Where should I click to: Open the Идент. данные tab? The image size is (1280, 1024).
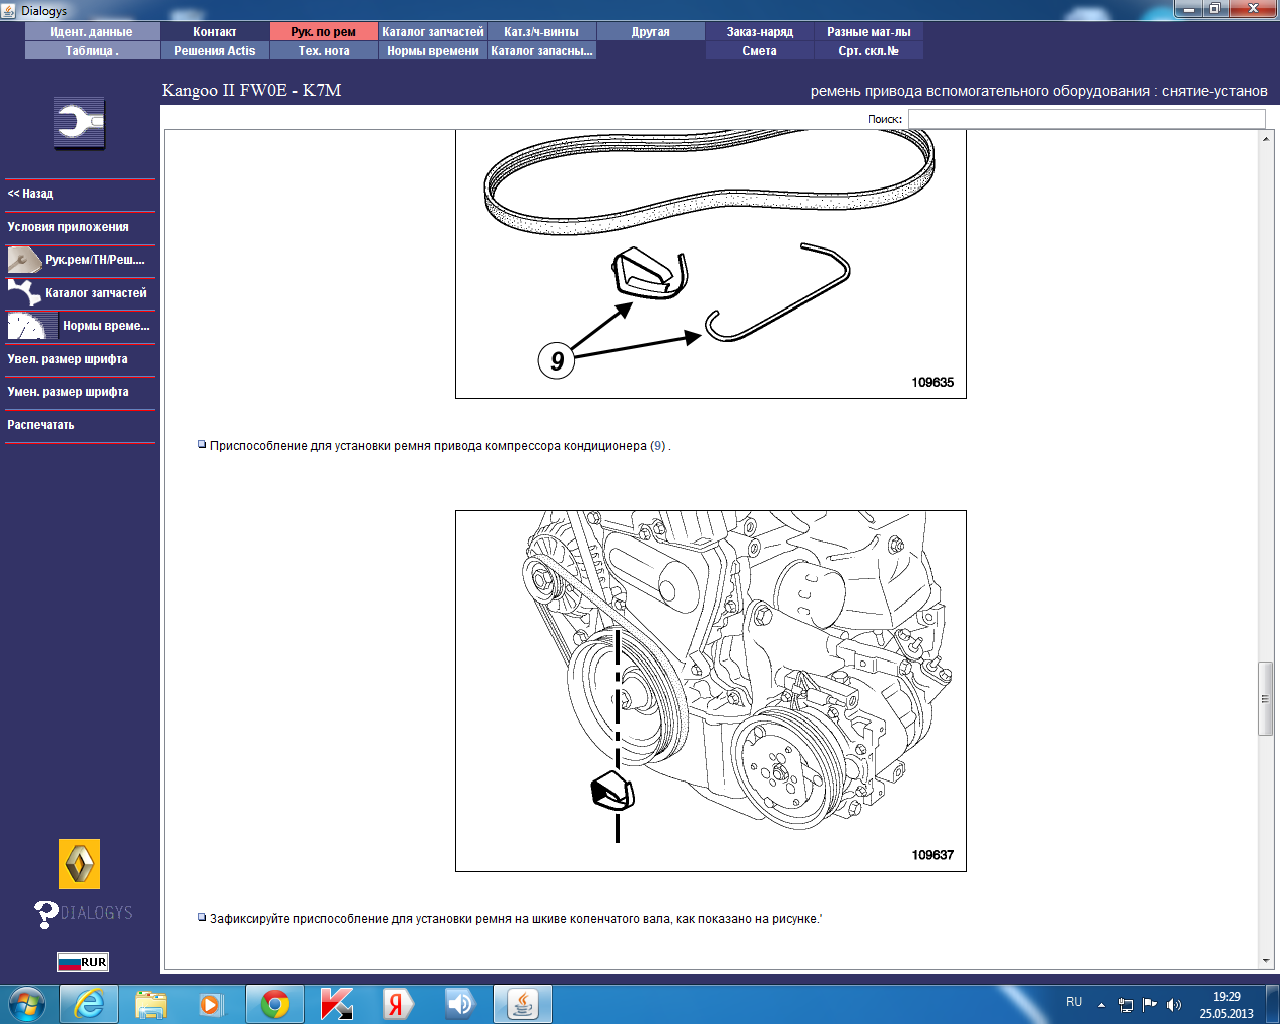click(x=92, y=32)
